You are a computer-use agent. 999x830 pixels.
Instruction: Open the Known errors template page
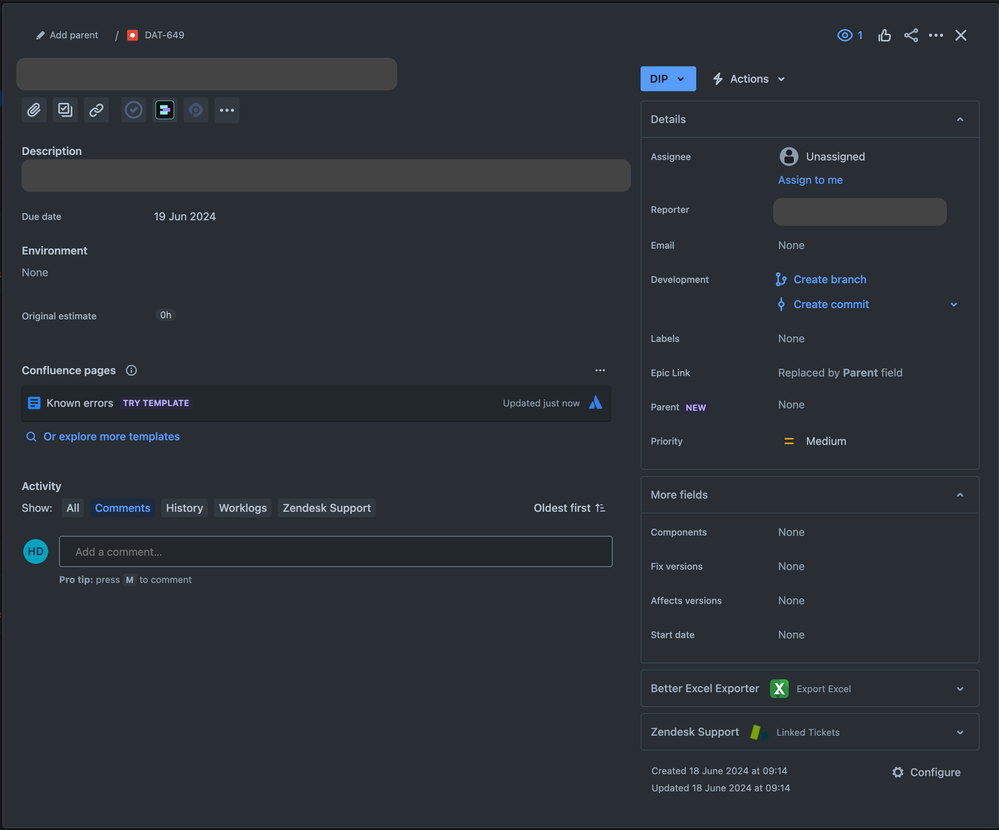point(80,403)
